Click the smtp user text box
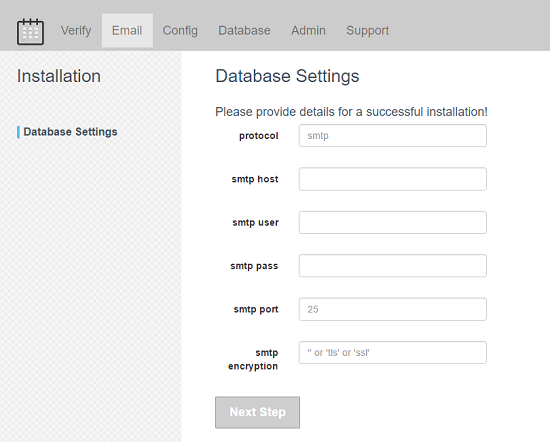 [393, 222]
